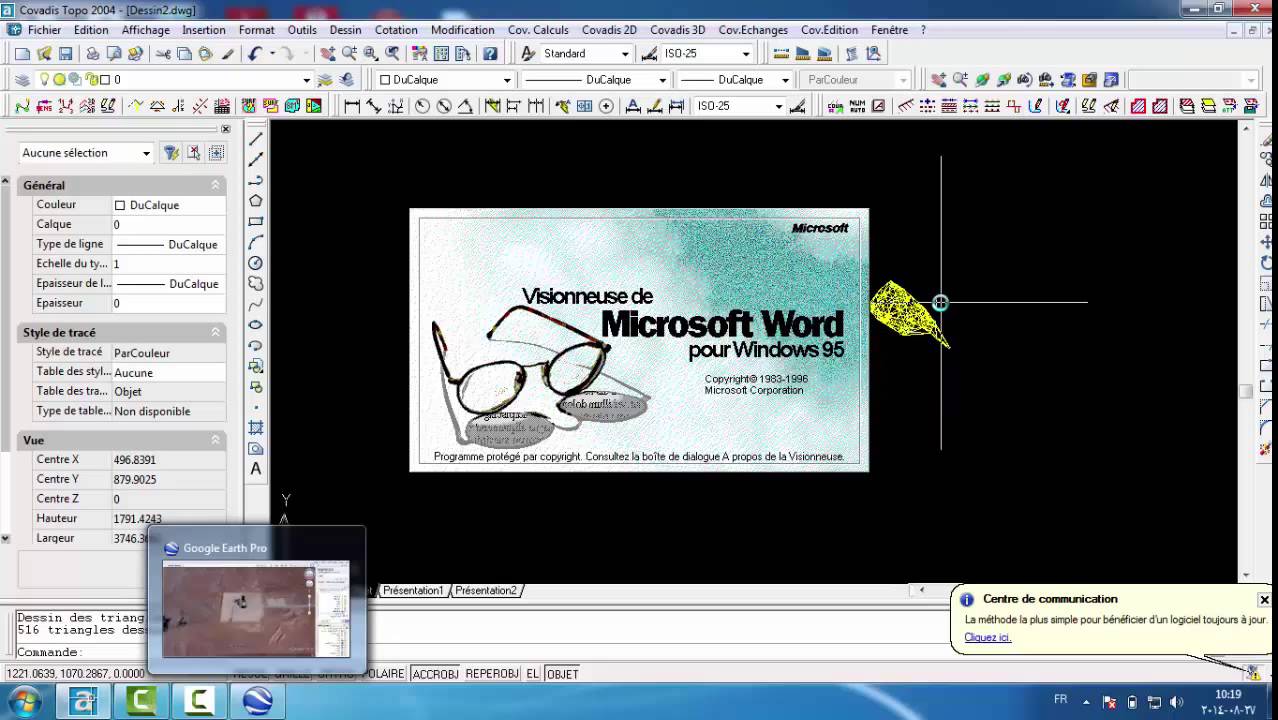Click the Windows Start button
The image size is (1278, 720).
pyautogui.click(x=23, y=702)
